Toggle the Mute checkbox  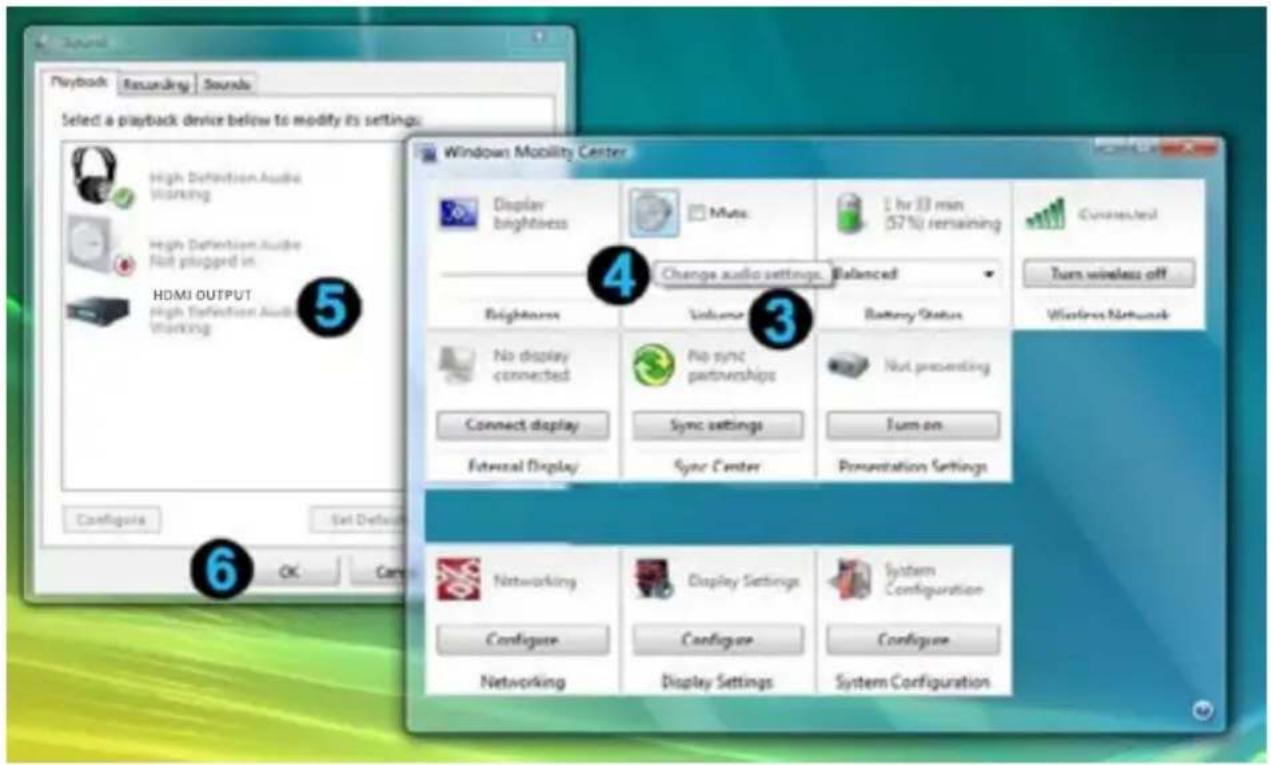click(x=698, y=213)
